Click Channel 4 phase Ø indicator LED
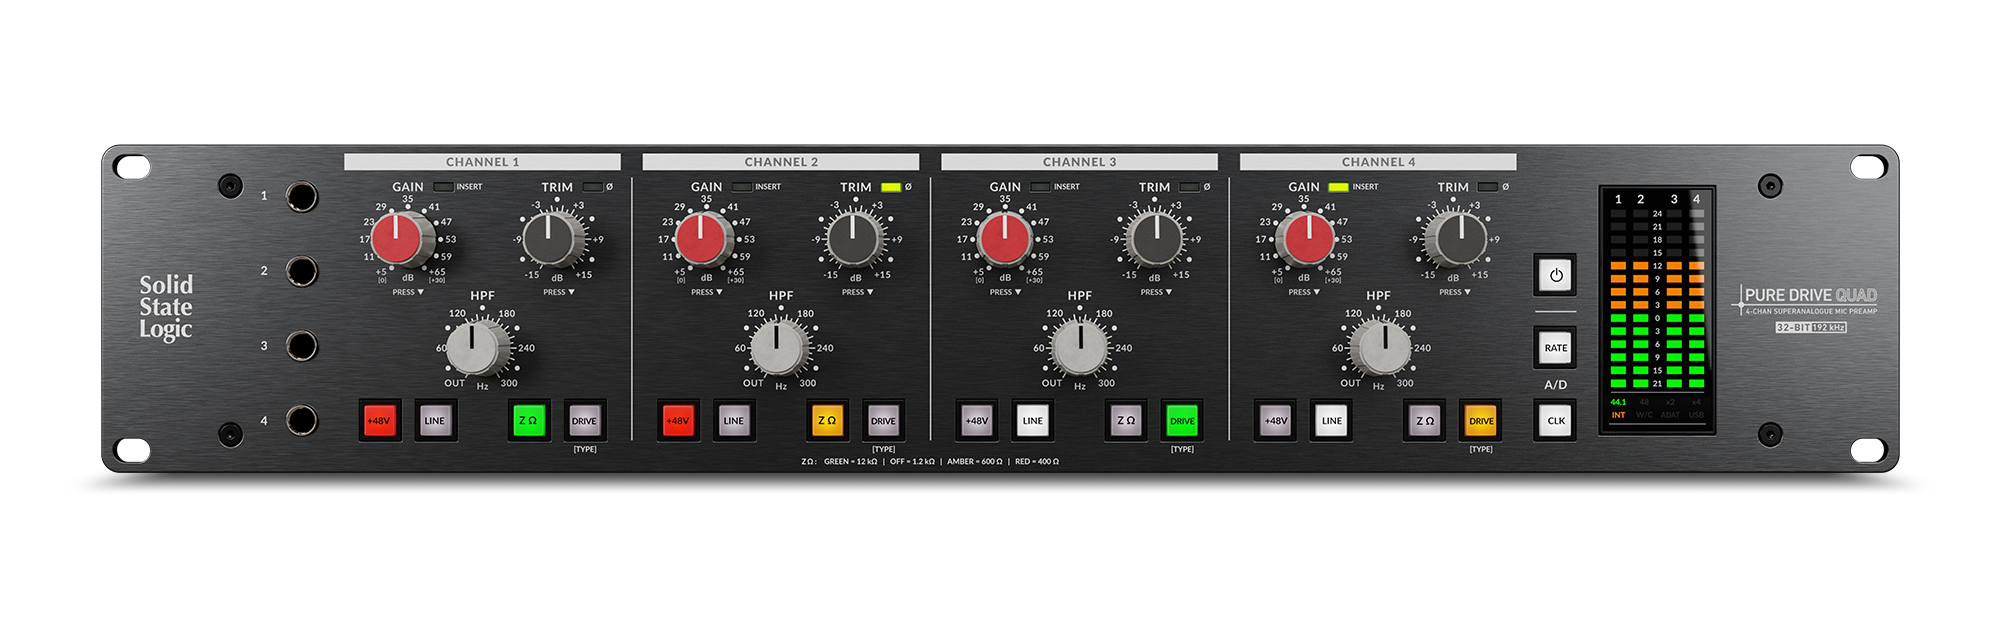 coord(1488,187)
